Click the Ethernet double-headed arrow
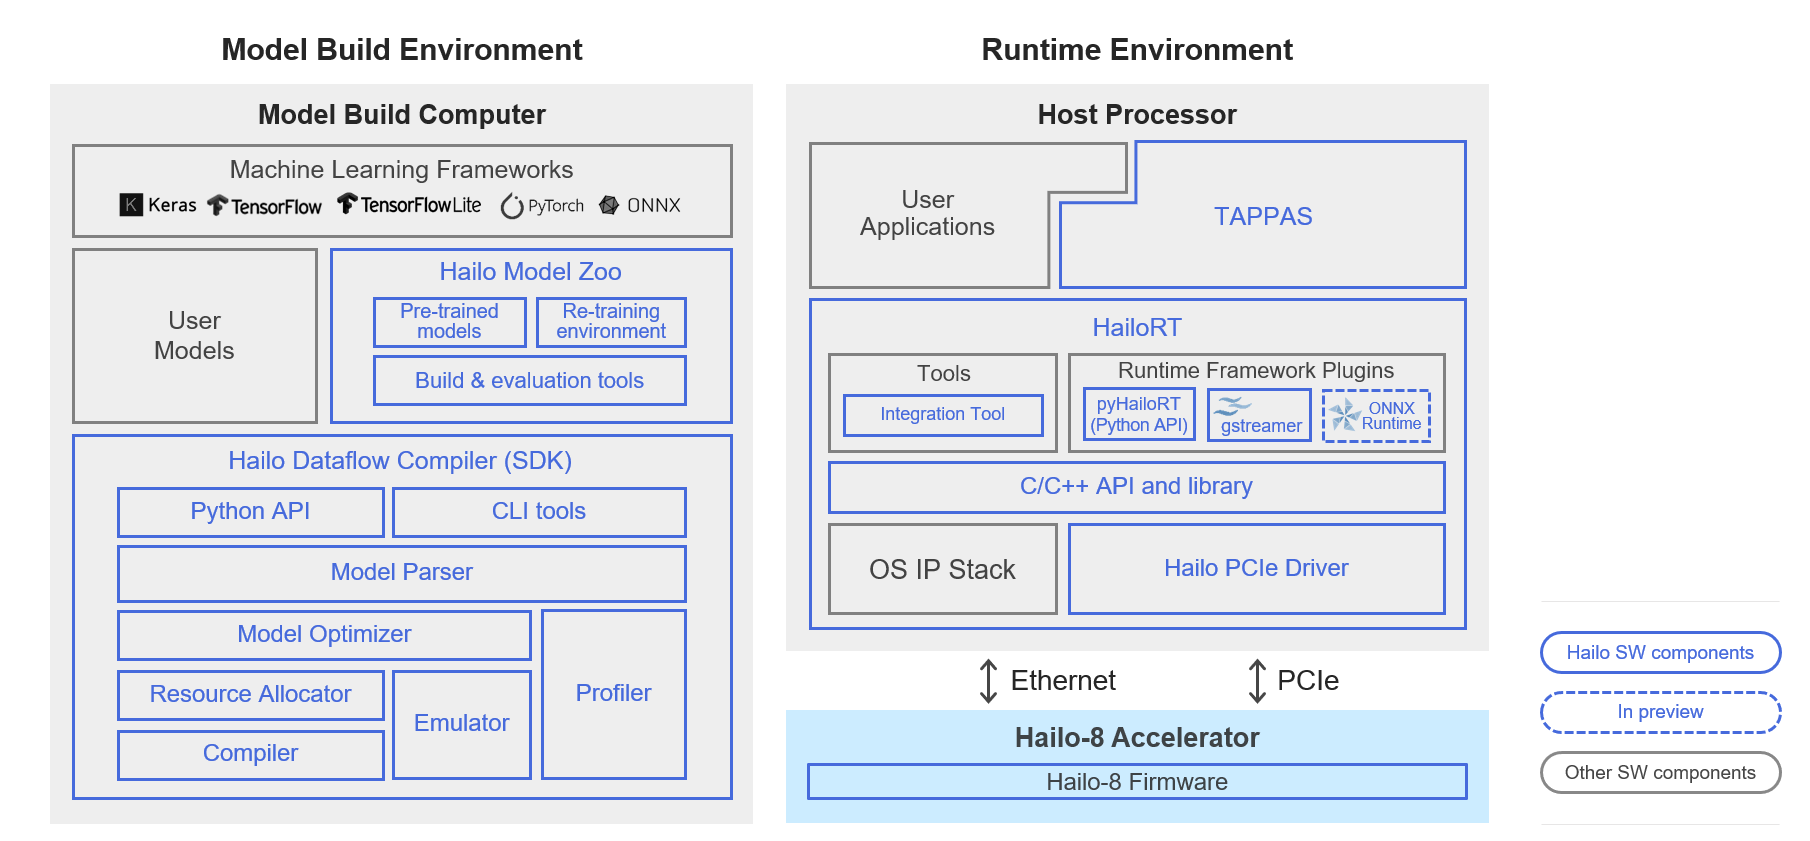The height and width of the screenshot is (841, 1810). [x=988, y=681]
